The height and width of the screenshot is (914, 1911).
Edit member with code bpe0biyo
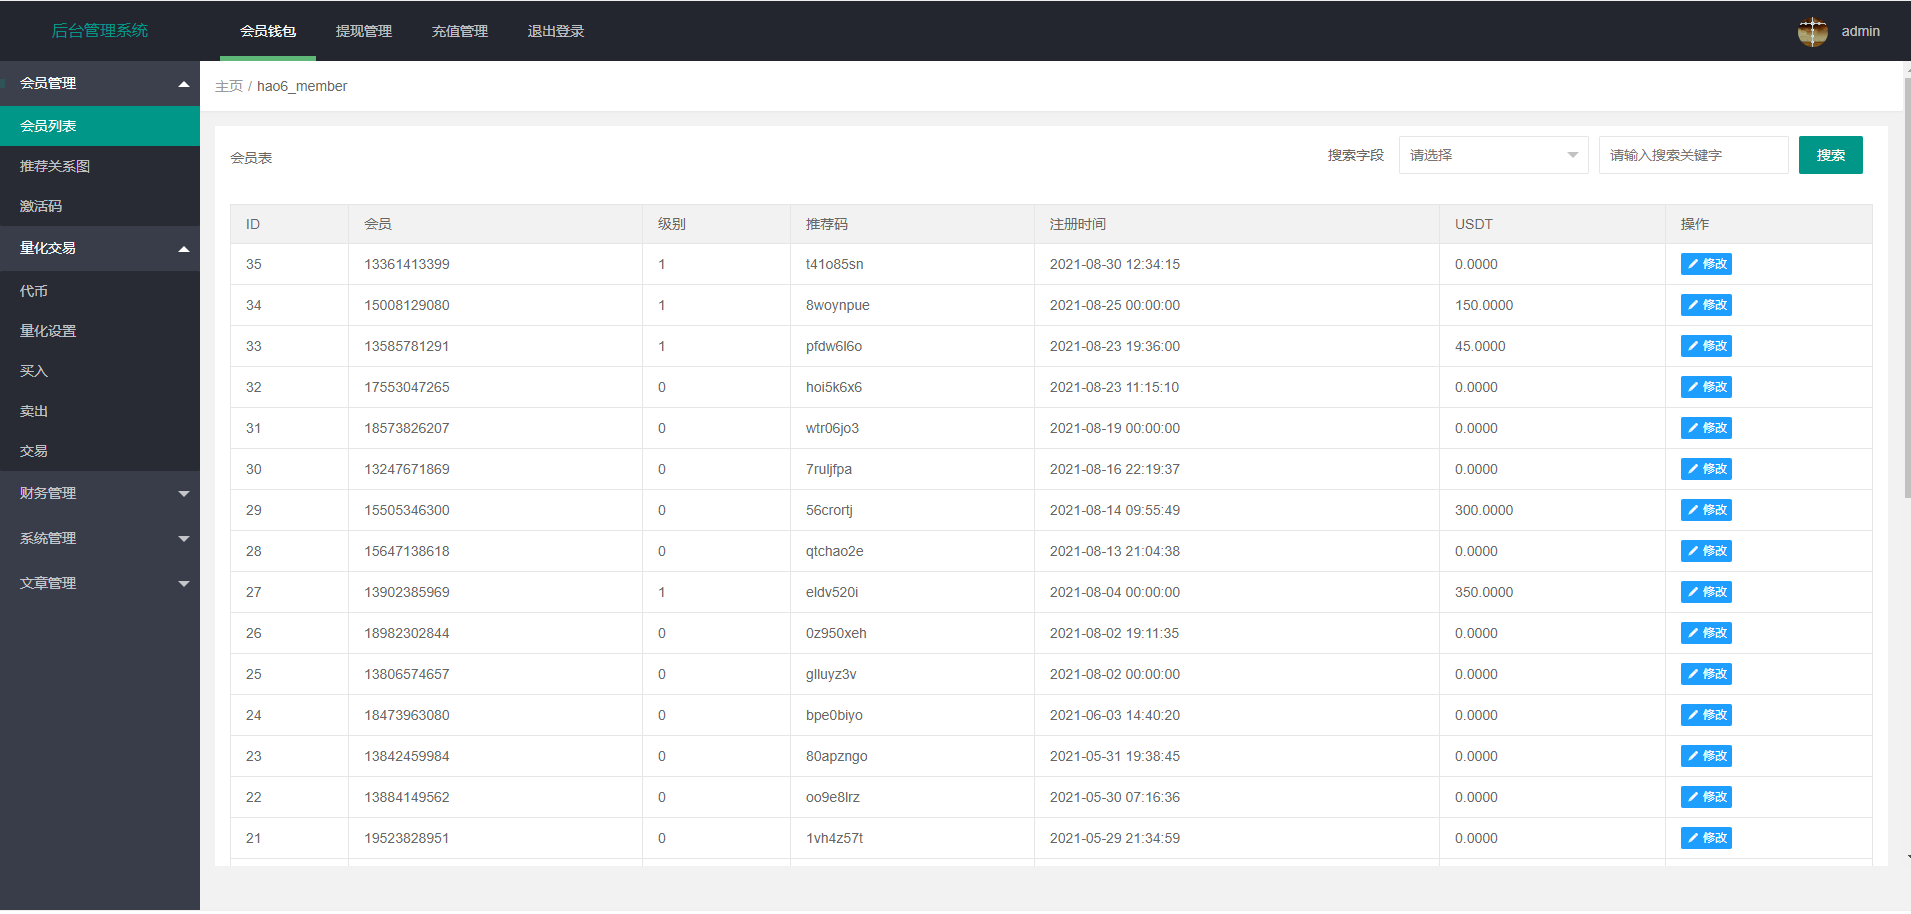tap(1705, 715)
